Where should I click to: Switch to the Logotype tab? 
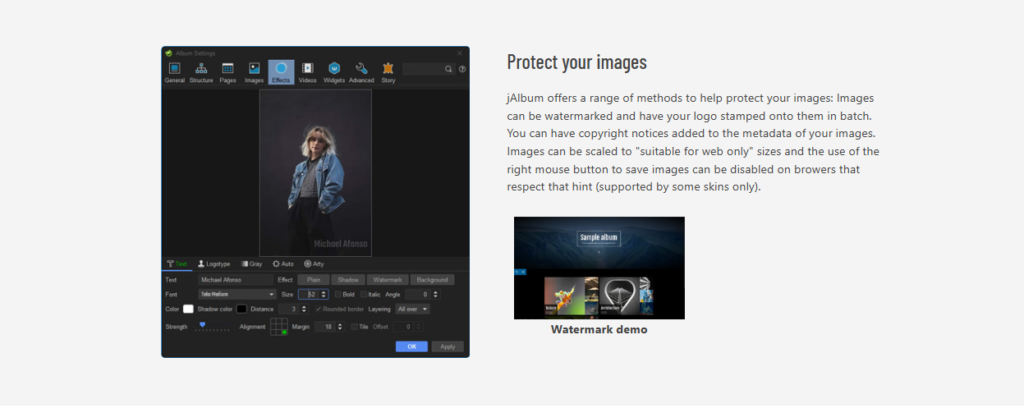coord(214,264)
